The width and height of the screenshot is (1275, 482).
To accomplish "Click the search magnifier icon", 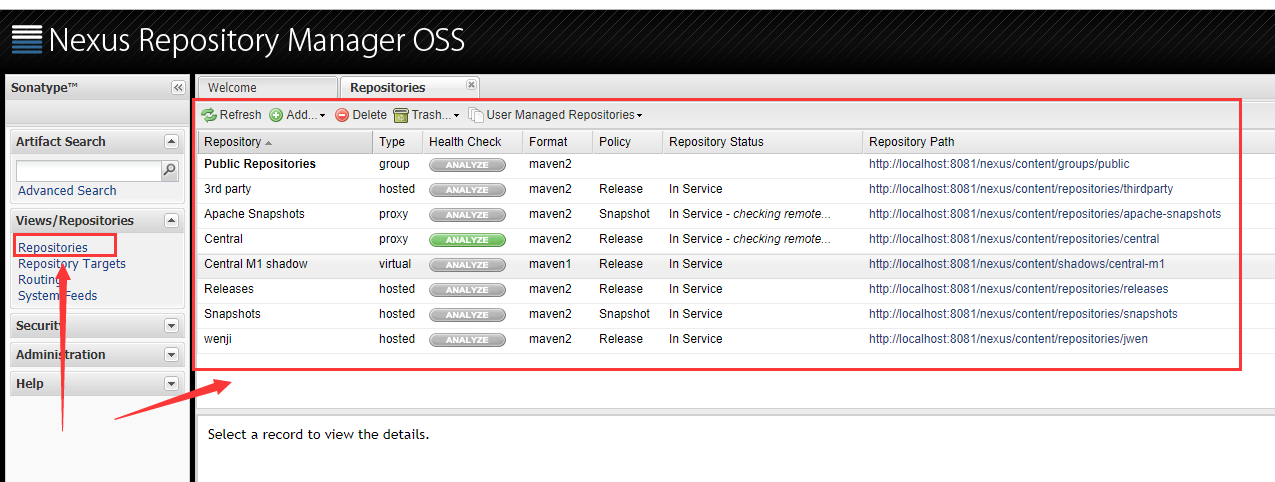I will click(170, 170).
